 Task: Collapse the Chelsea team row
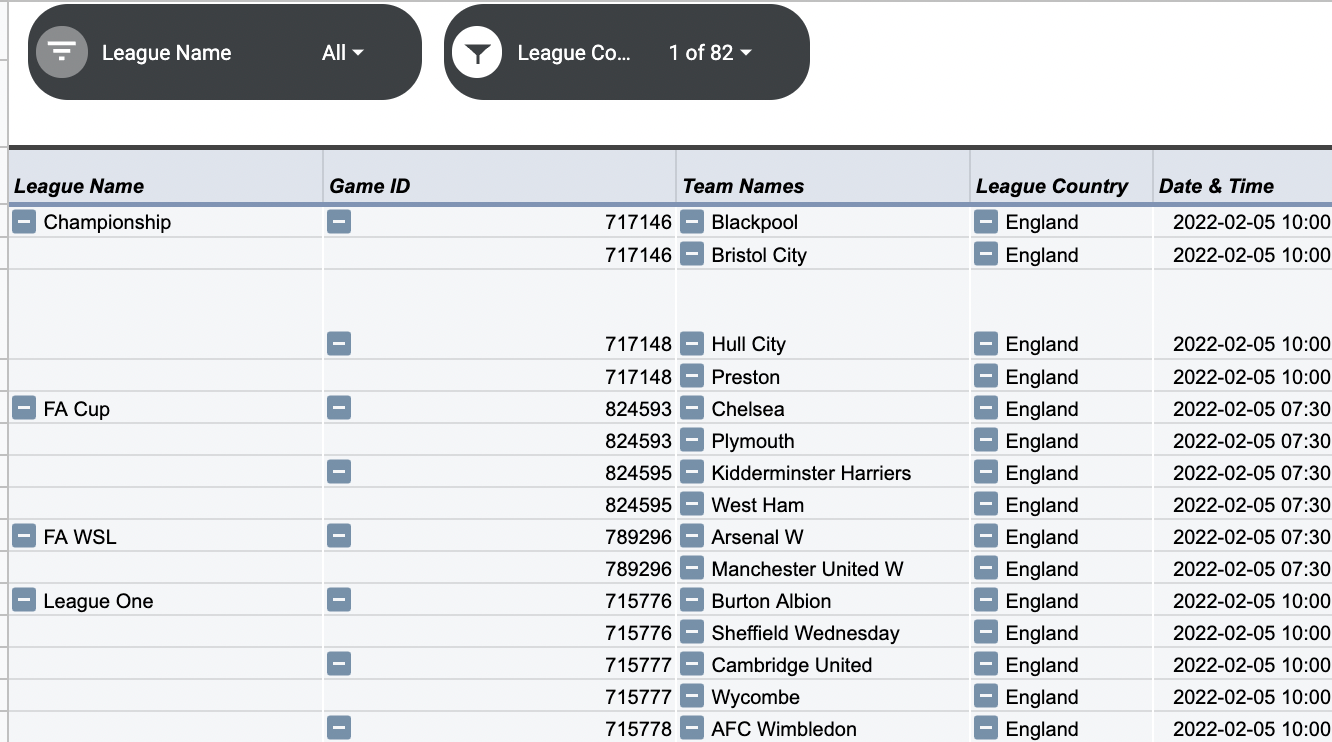[692, 408]
